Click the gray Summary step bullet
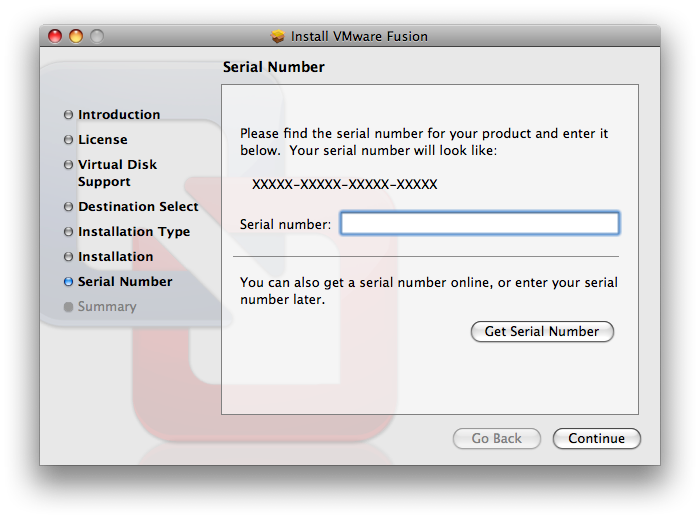This screenshot has width=700, height=520. coord(68,307)
